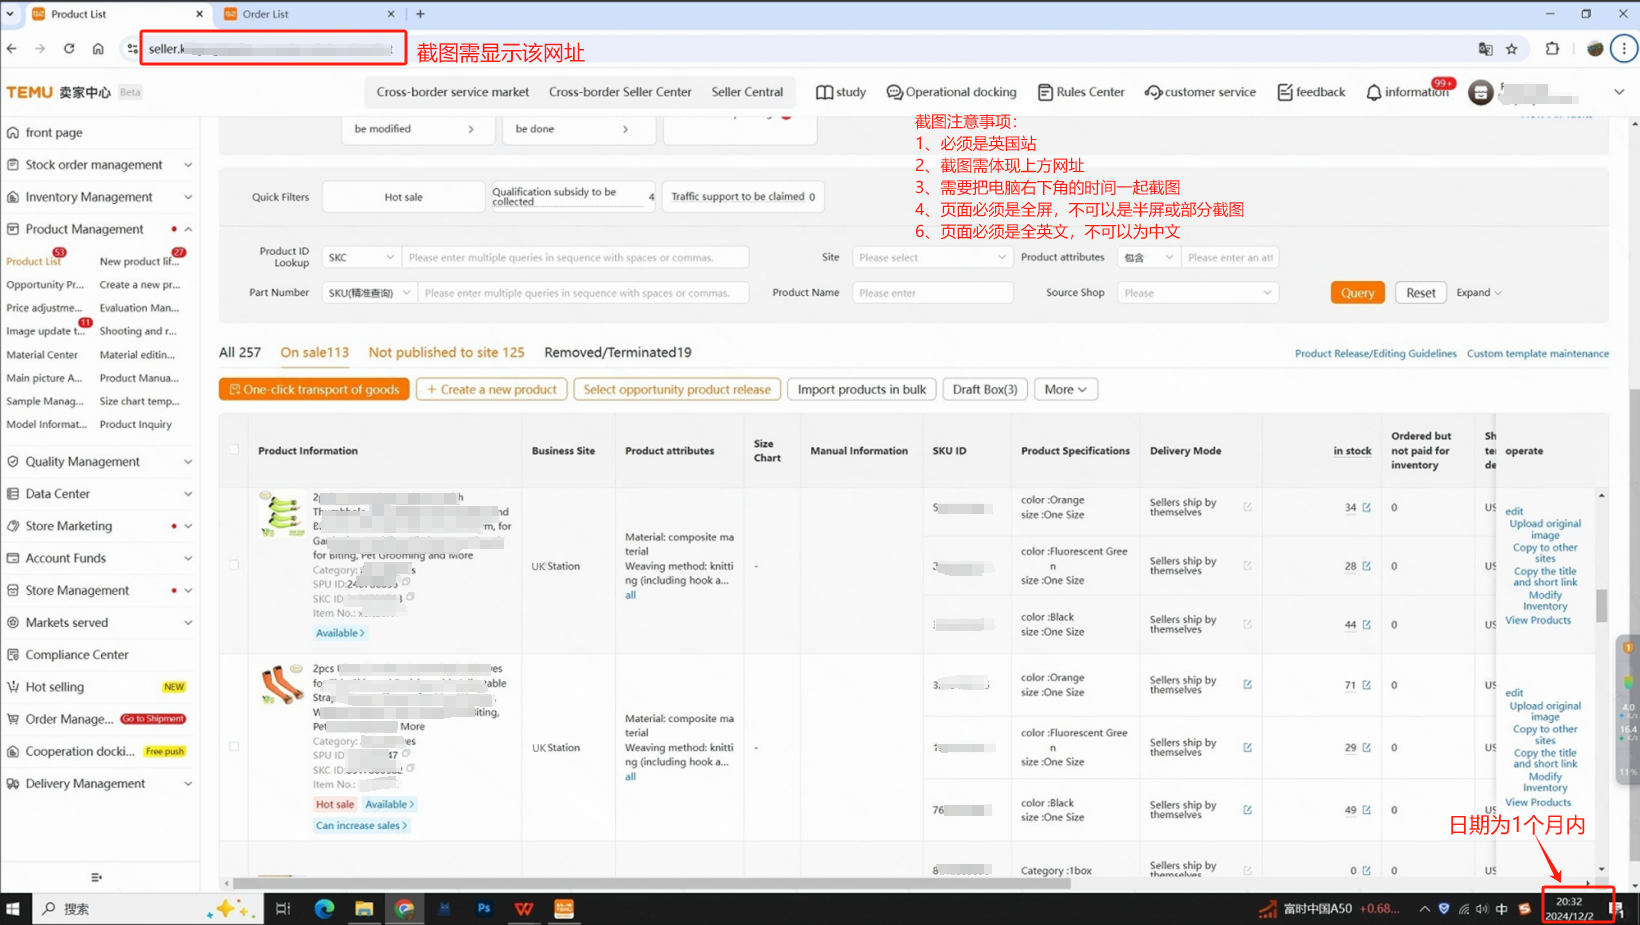Tick the select-all checkbox in table header
Viewport: 1640px width, 925px height.
pyautogui.click(x=234, y=450)
